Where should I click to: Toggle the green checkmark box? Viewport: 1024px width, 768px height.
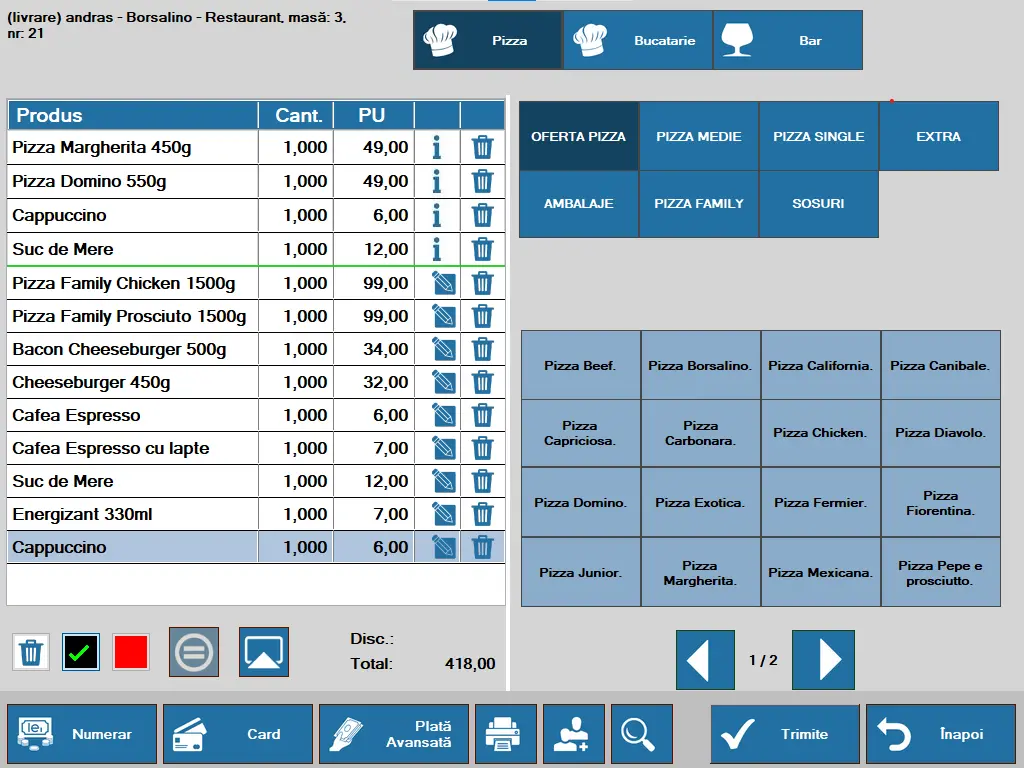click(81, 653)
